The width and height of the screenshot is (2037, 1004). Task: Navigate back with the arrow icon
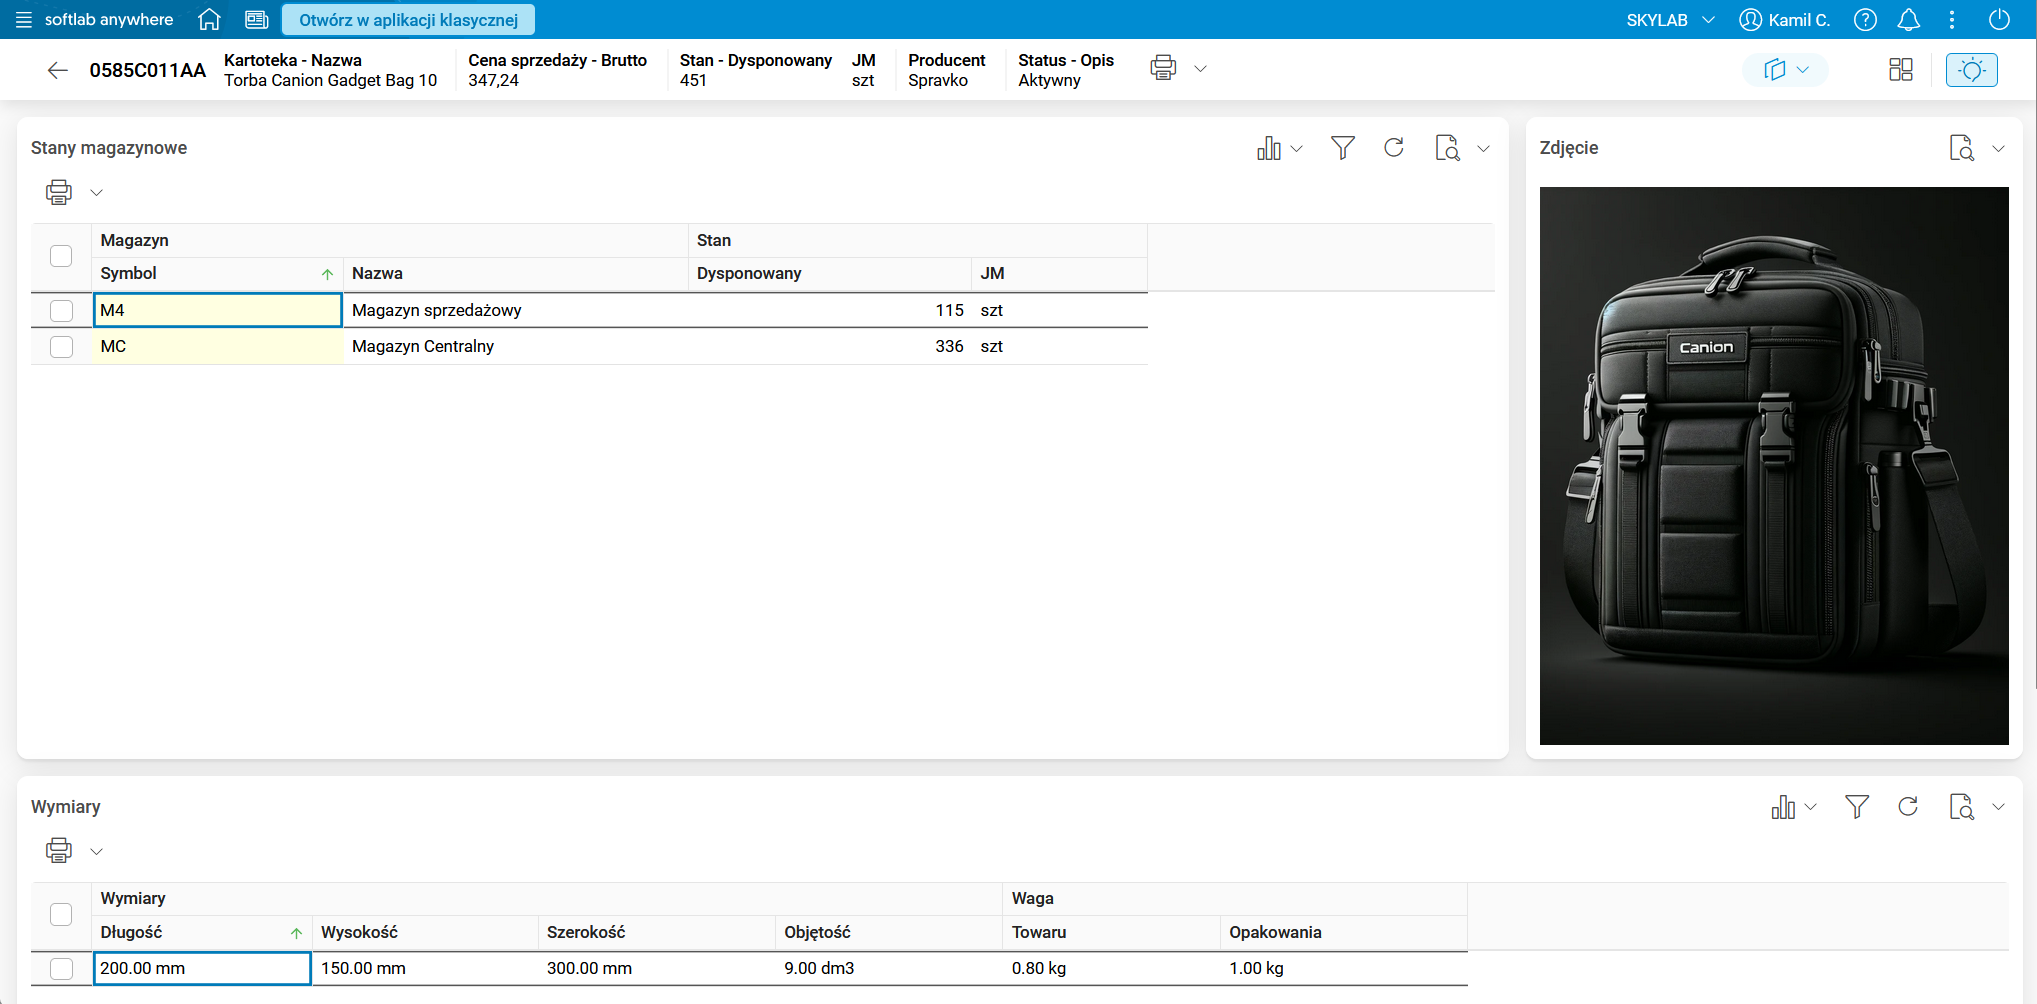click(x=58, y=70)
